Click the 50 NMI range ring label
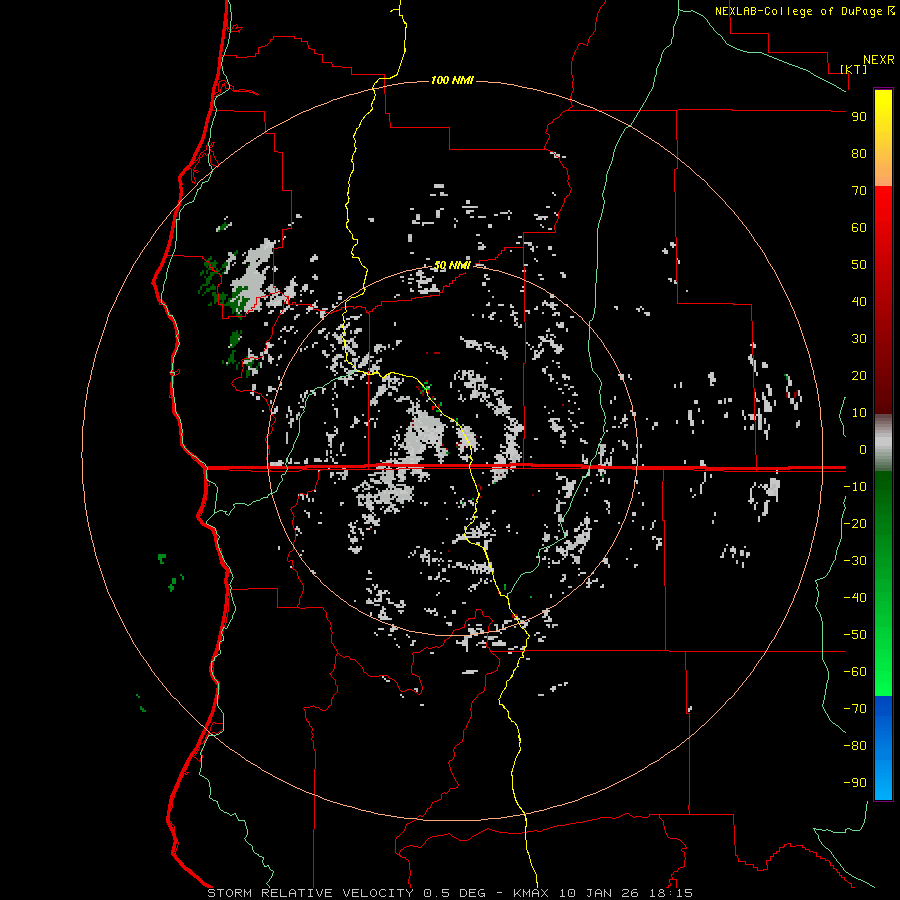The image size is (900, 900). [452, 265]
